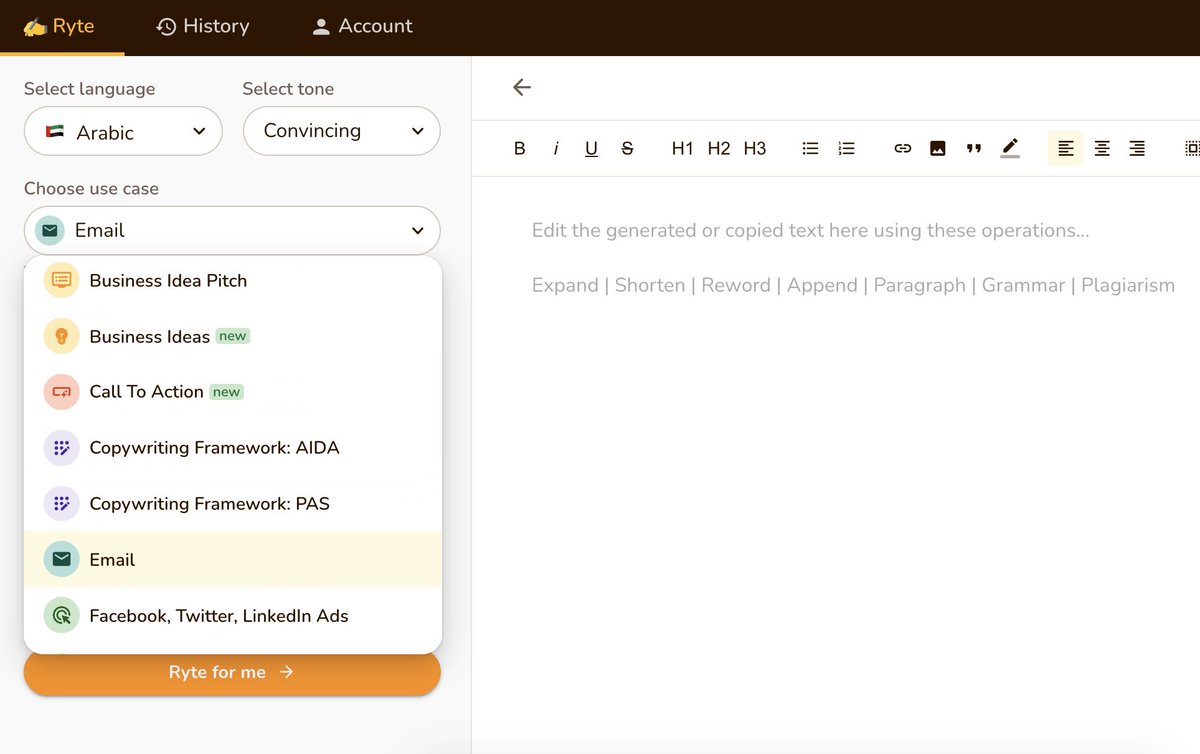Choose Copywriting Framework: PAS option
Screen dimensions: 1200x754
[233, 504]
